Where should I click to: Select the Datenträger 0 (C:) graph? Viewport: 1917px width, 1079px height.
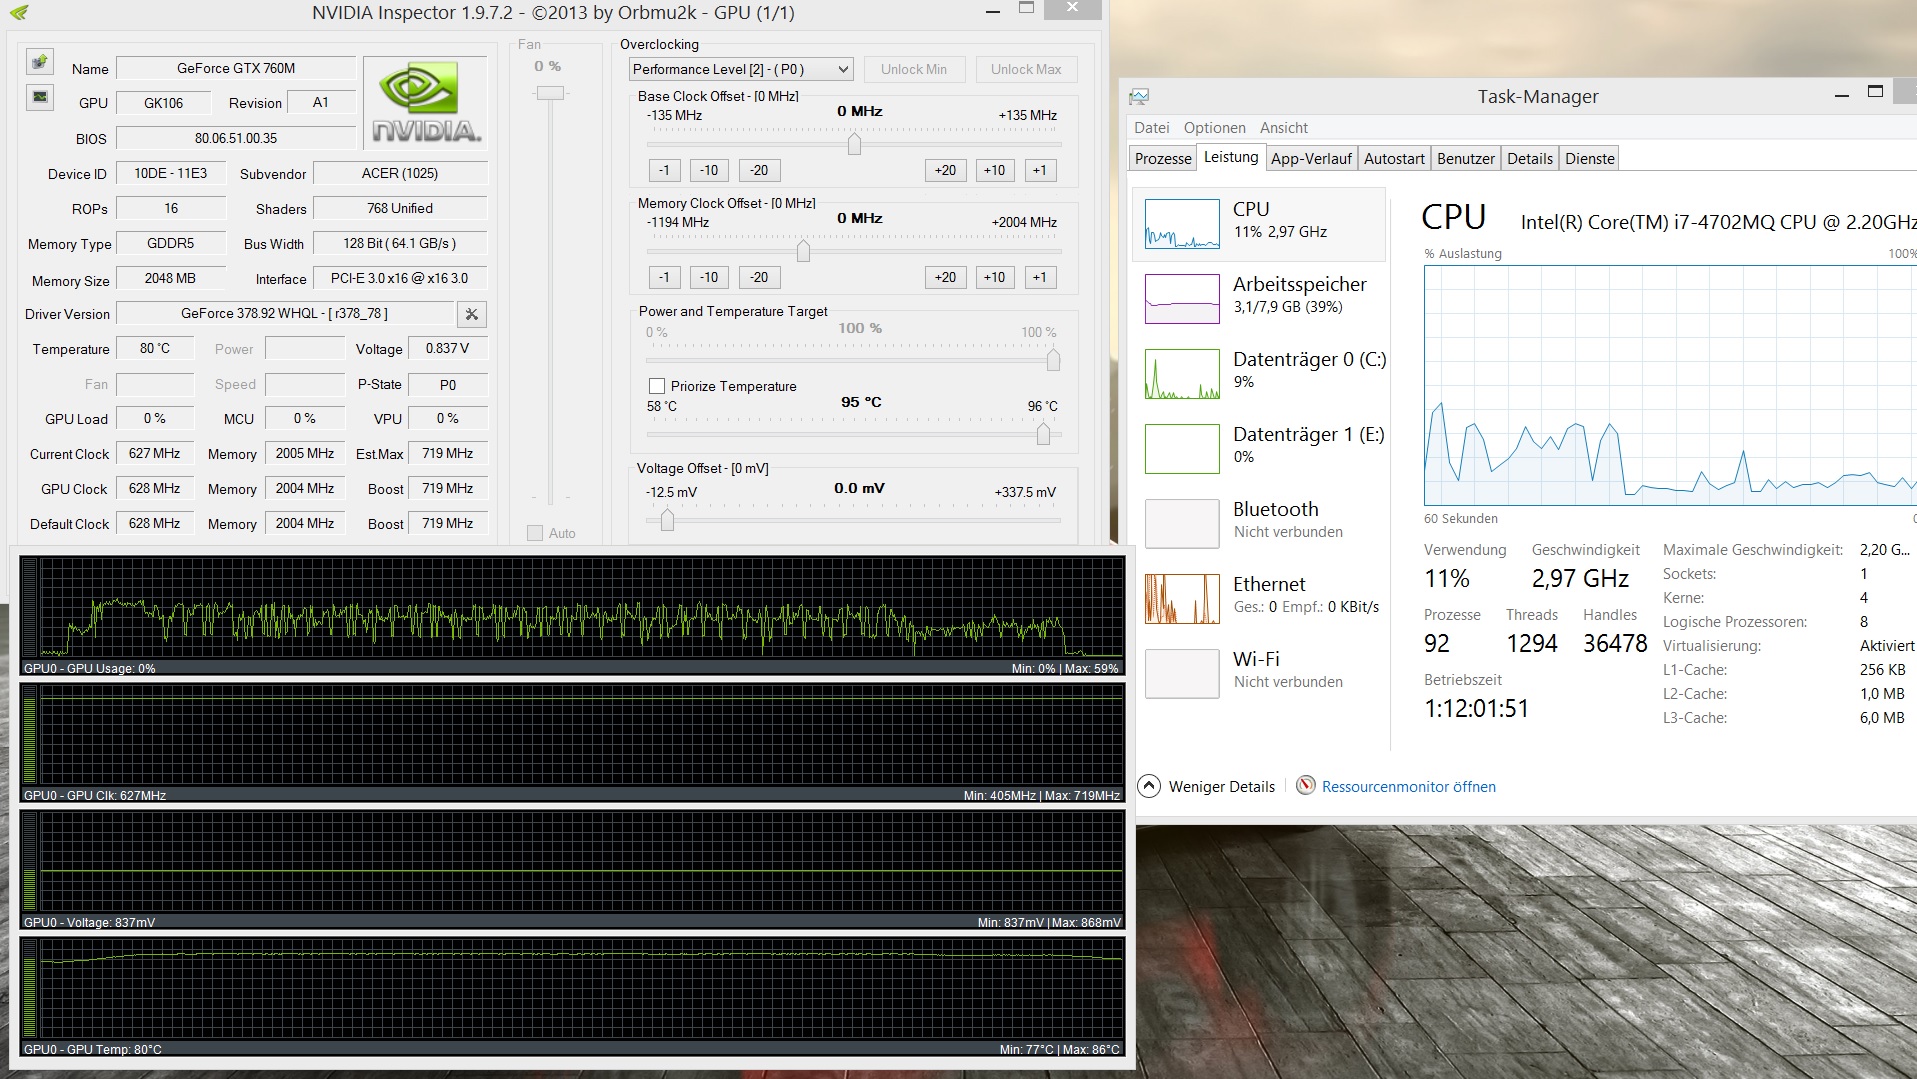[x=1182, y=374]
